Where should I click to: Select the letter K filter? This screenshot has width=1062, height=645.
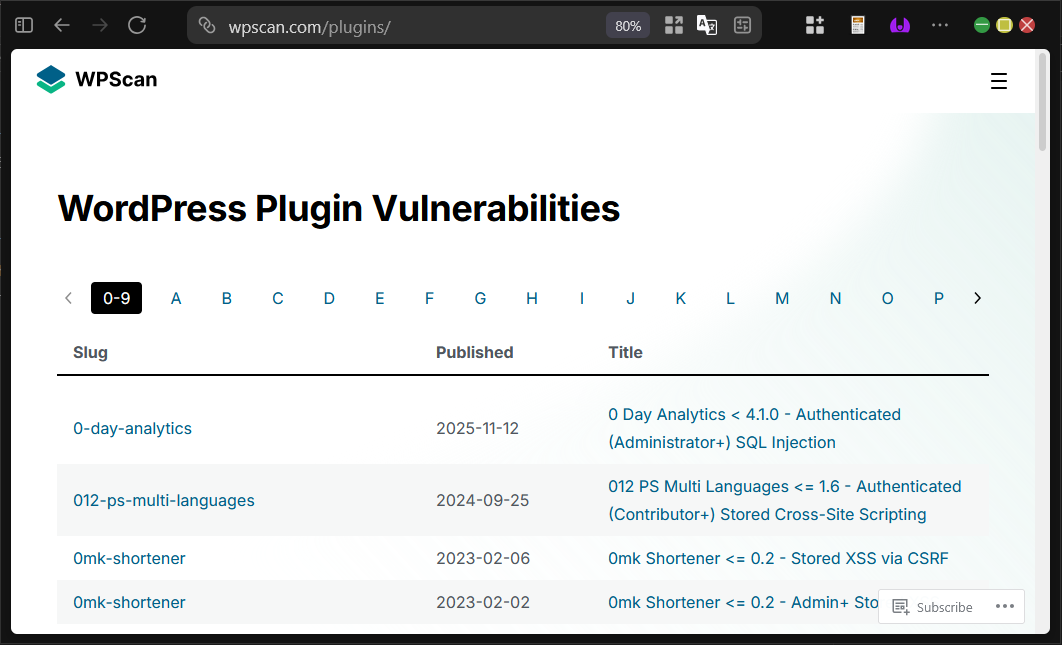(x=681, y=298)
